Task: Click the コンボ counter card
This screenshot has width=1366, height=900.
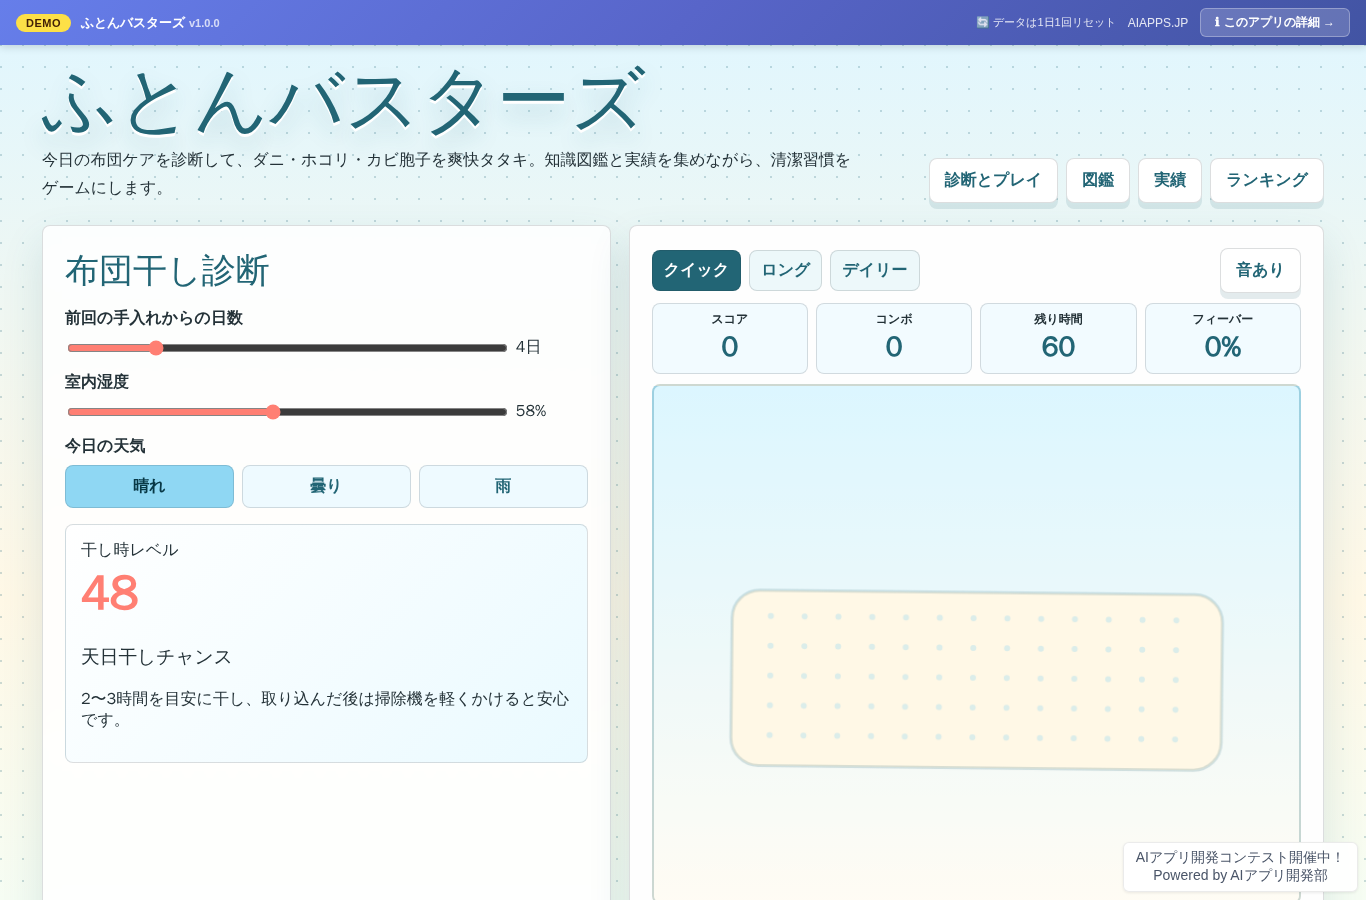Action: (x=894, y=338)
